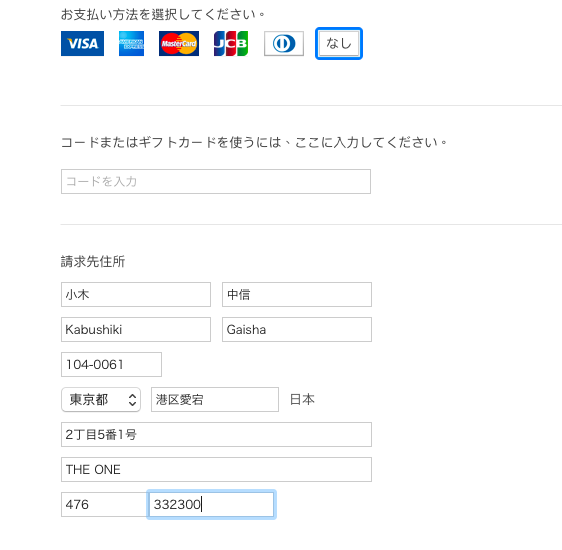Edit the city field 港区愛宕
This screenshot has width=562, height=550.
(x=215, y=400)
